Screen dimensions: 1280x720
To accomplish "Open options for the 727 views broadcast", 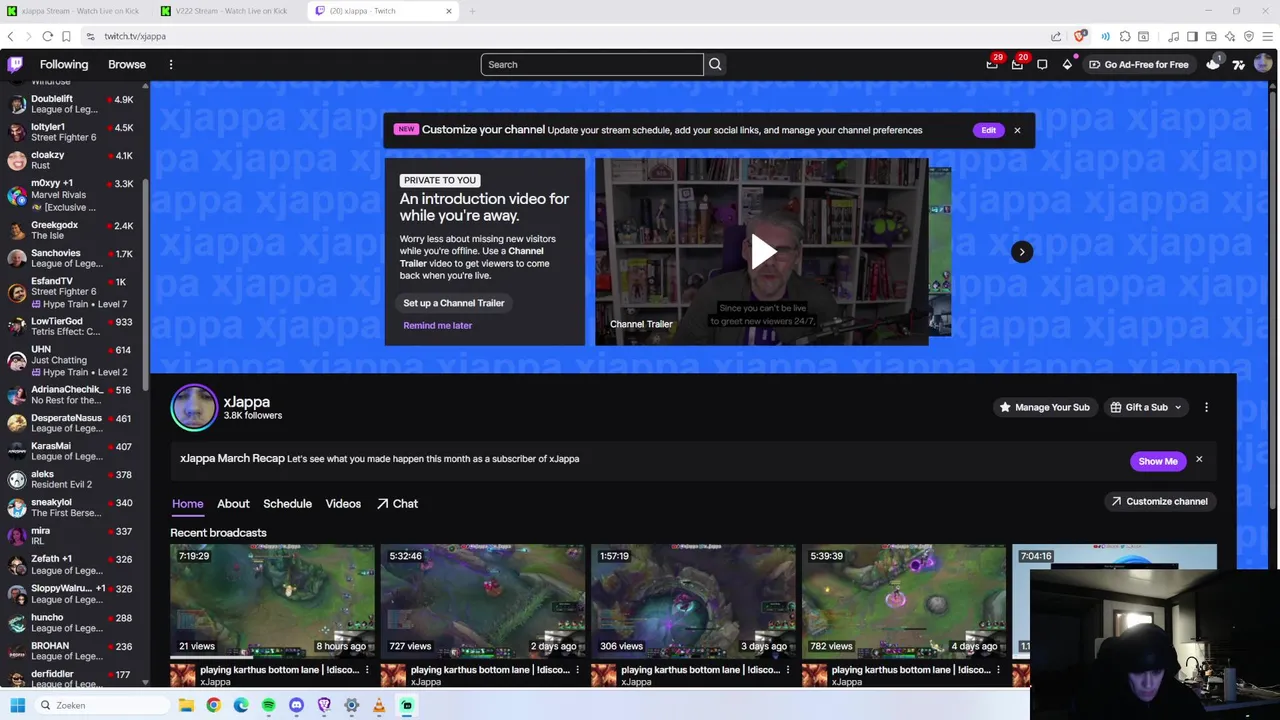I will pos(577,670).
